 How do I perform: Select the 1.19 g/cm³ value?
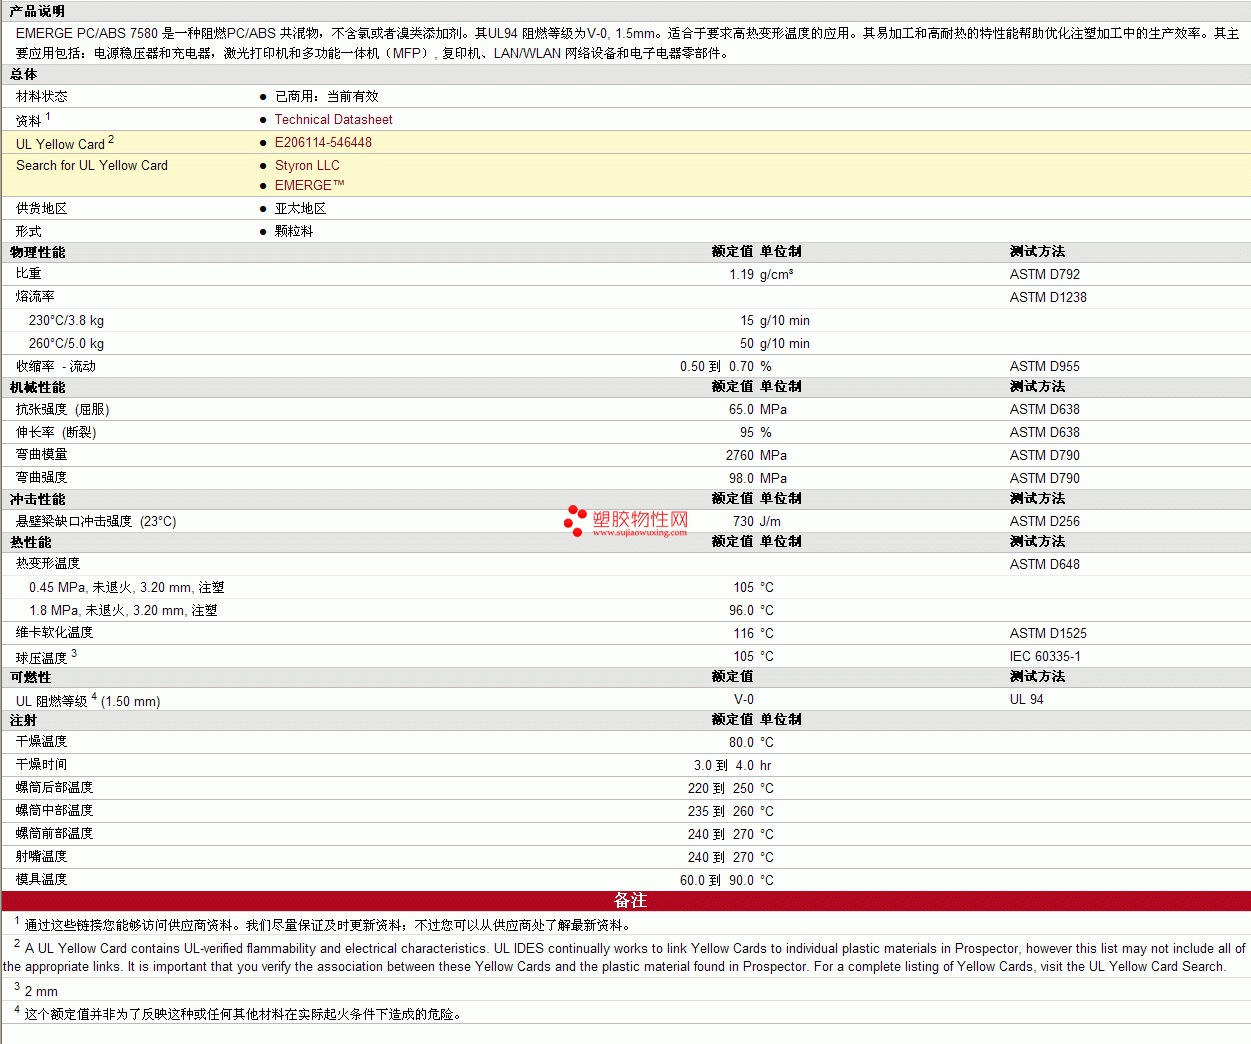(761, 274)
